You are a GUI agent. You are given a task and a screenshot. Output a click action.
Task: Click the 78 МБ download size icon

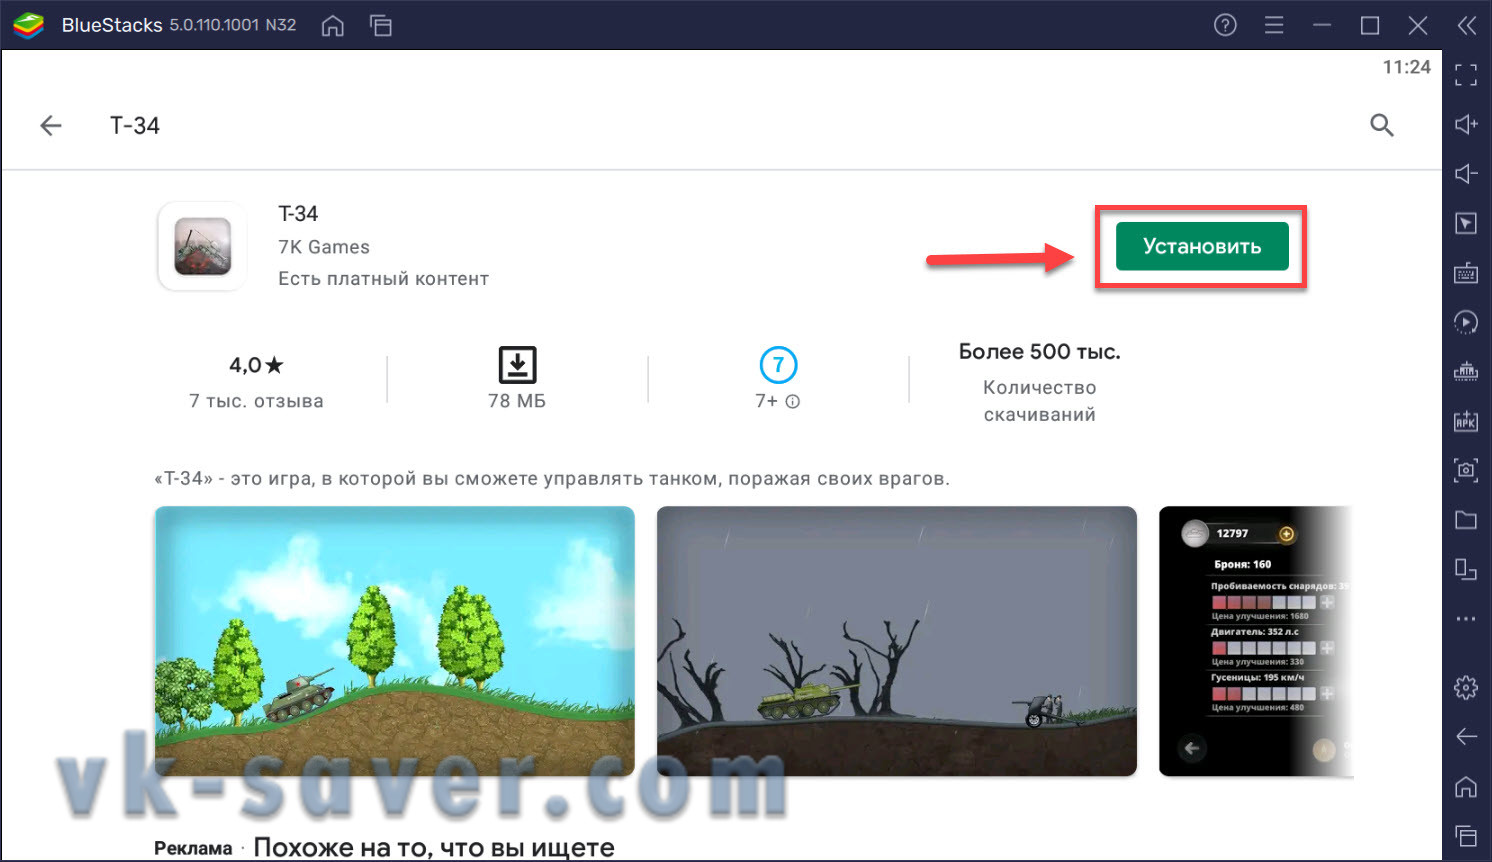click(x=517, y=365)
